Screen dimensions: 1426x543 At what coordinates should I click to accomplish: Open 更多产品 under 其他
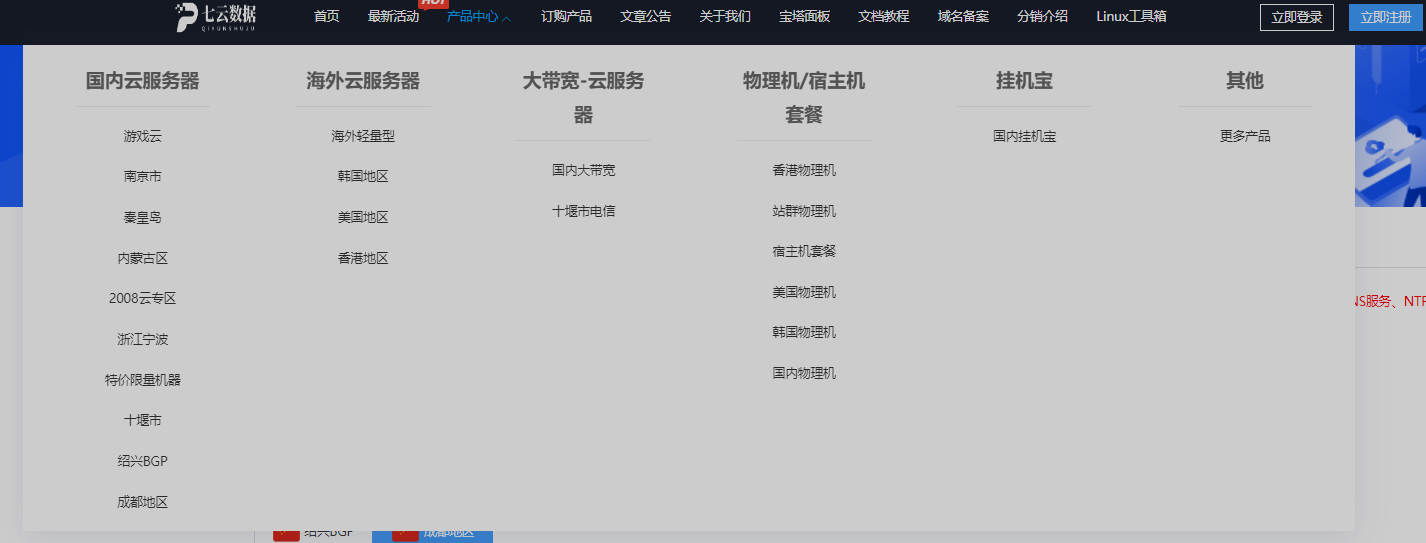click(x=1244, y=136)
